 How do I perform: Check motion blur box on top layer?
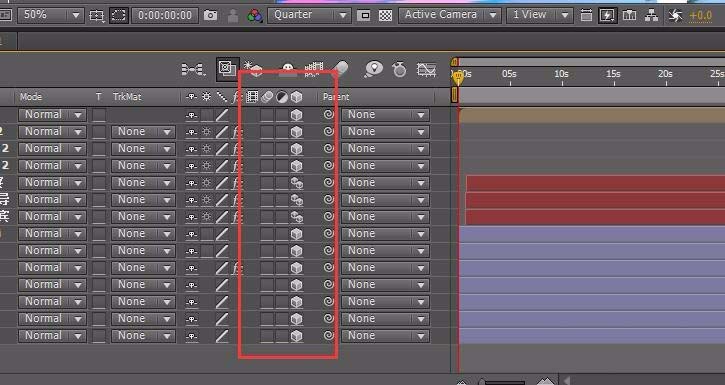click(x=267, y=115)
